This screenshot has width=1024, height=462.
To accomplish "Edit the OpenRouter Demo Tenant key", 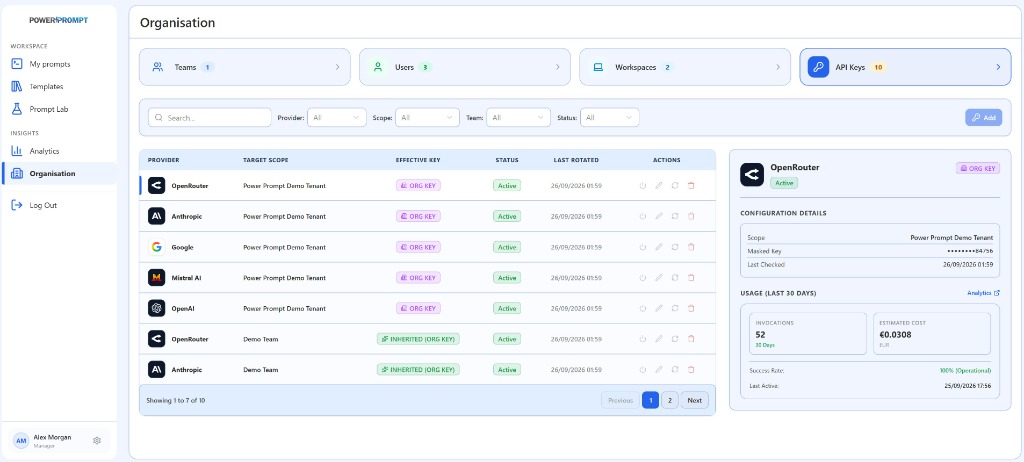I will point(658,186).
